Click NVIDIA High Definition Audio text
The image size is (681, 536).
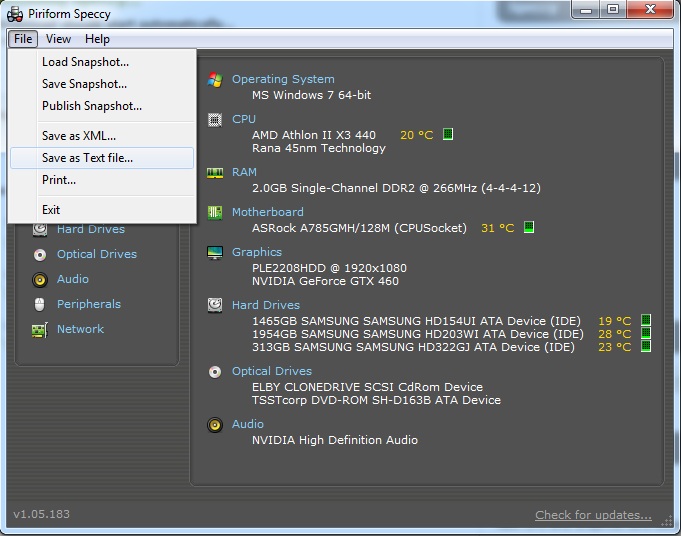coord(334,440)
